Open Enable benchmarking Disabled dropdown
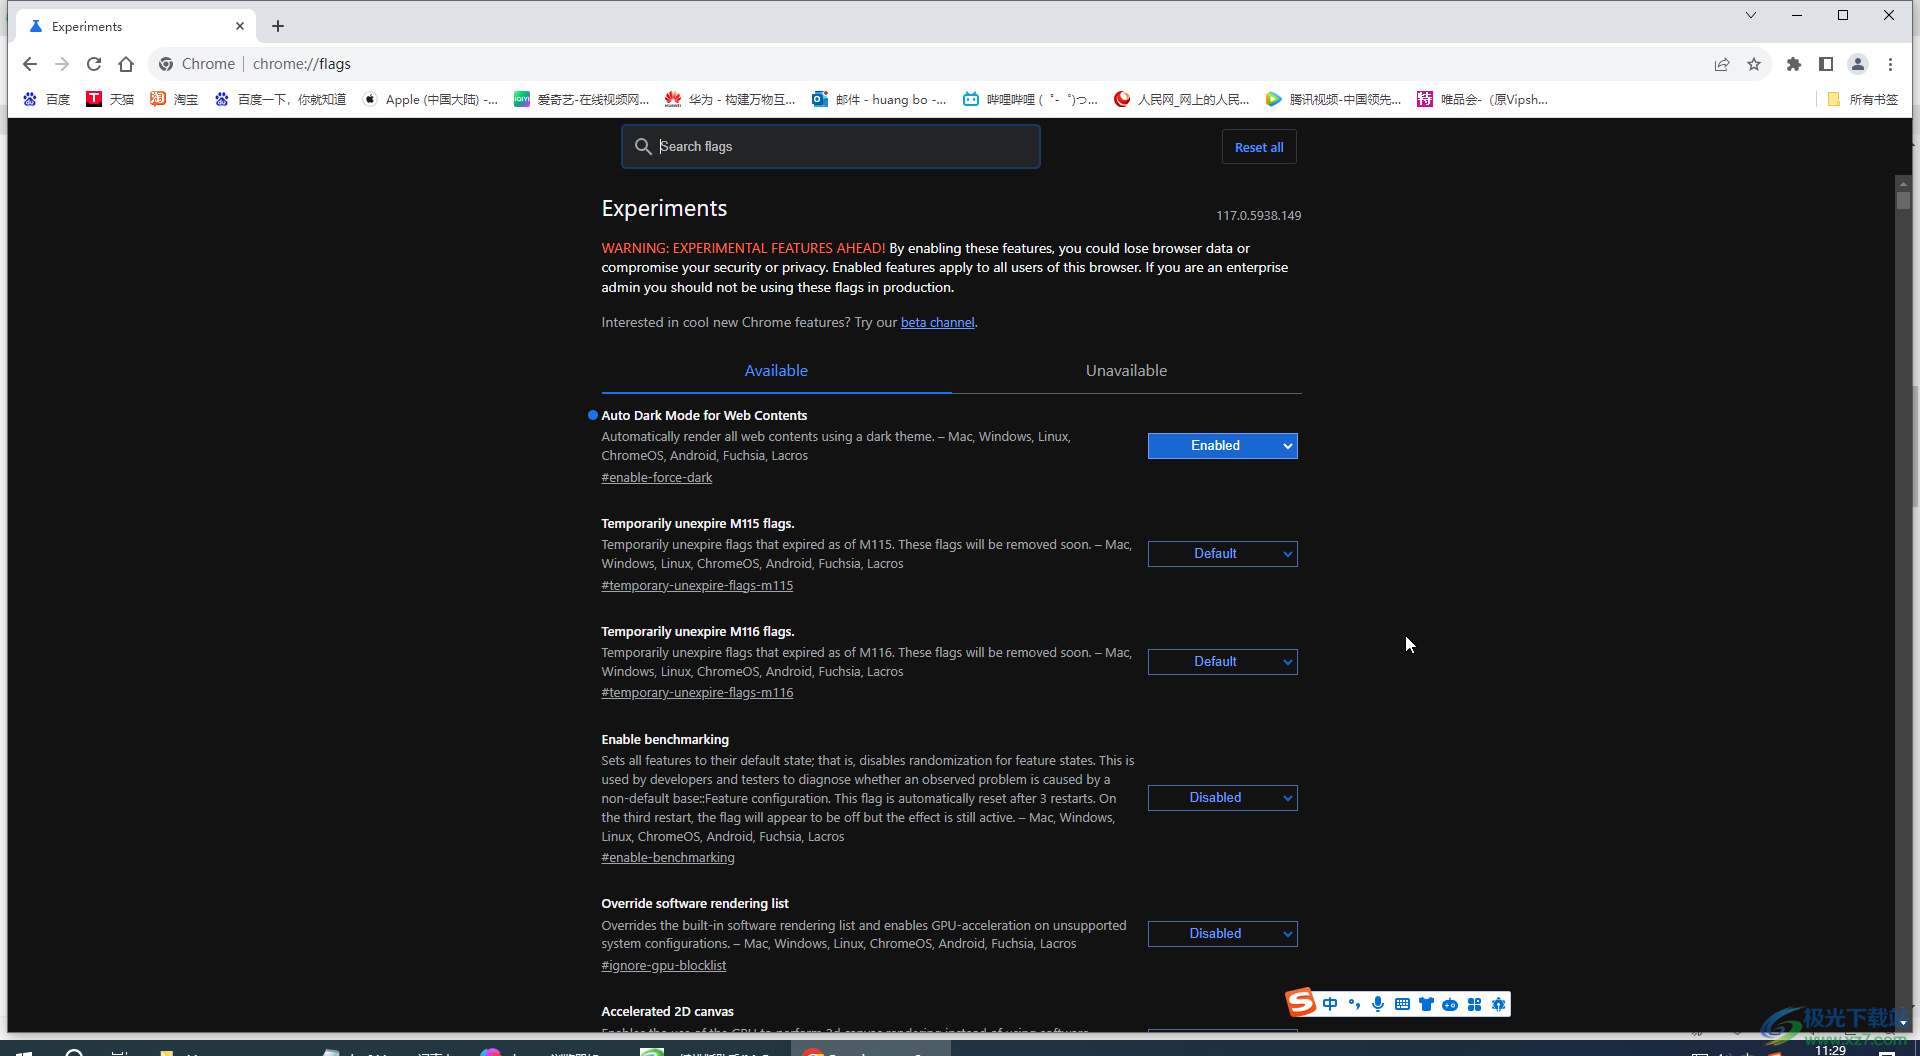The width and height of the screenshot is (1920, 1056). [1222, 798]
